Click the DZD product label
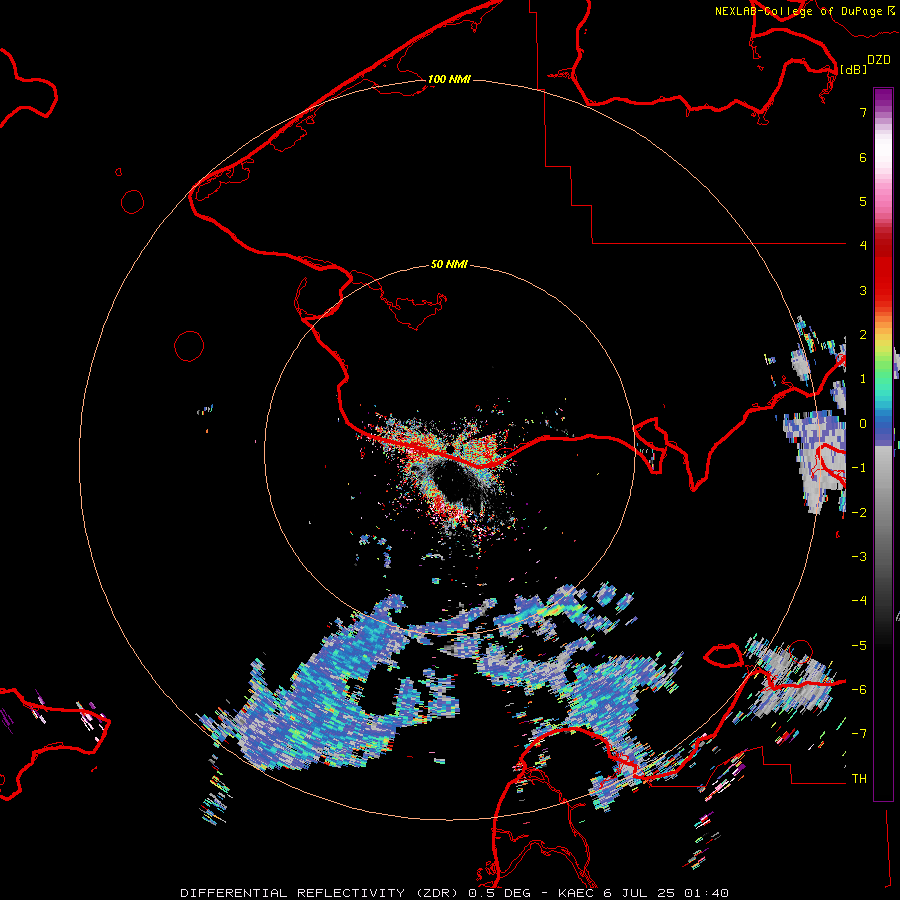The height and width of the screenshot is (900, 900). coord(879,60)
